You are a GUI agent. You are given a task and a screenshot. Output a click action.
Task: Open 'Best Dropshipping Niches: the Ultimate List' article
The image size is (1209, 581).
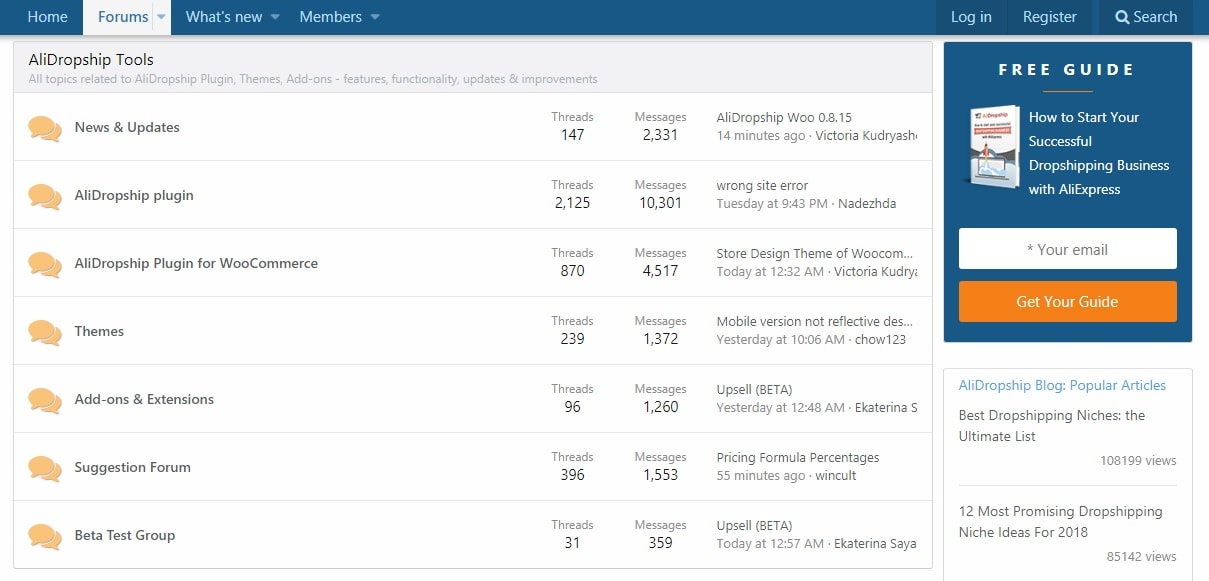[1052, 426]
